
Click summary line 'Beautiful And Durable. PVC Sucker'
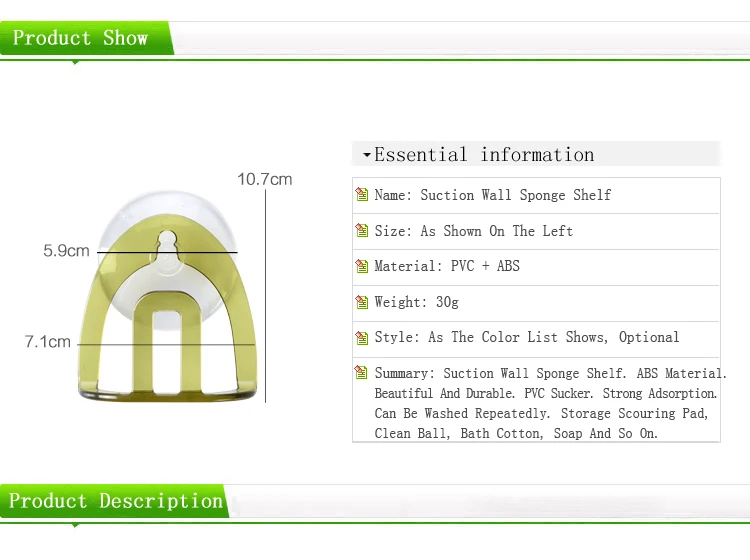pyautogui.click(x=484, y=393)
